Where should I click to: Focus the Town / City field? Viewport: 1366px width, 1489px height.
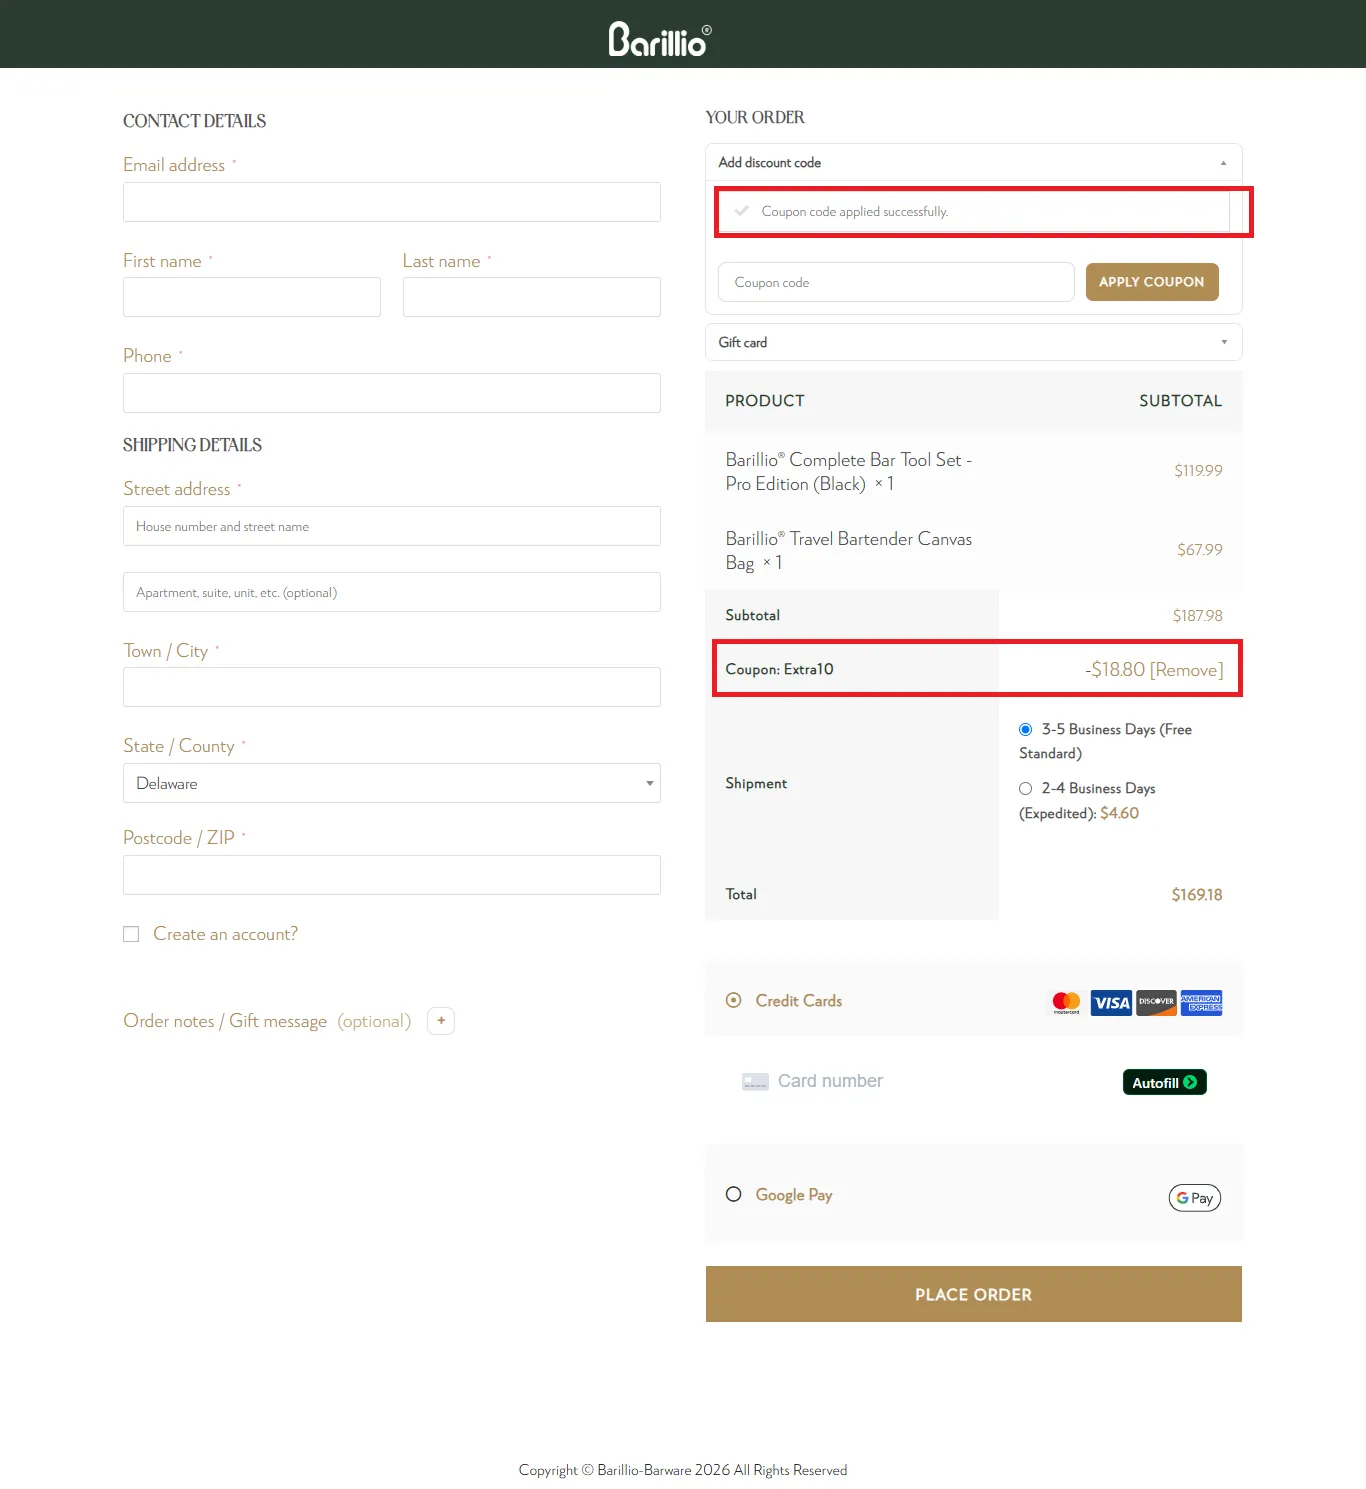click(x=392, y=687)
